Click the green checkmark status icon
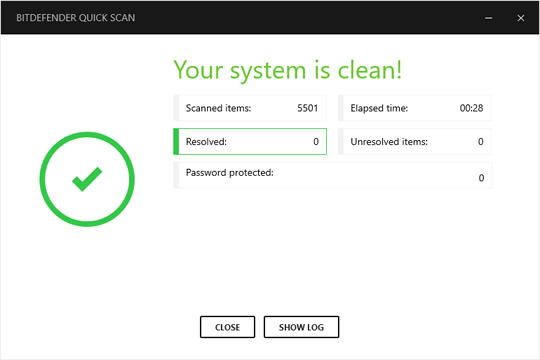 87,179
